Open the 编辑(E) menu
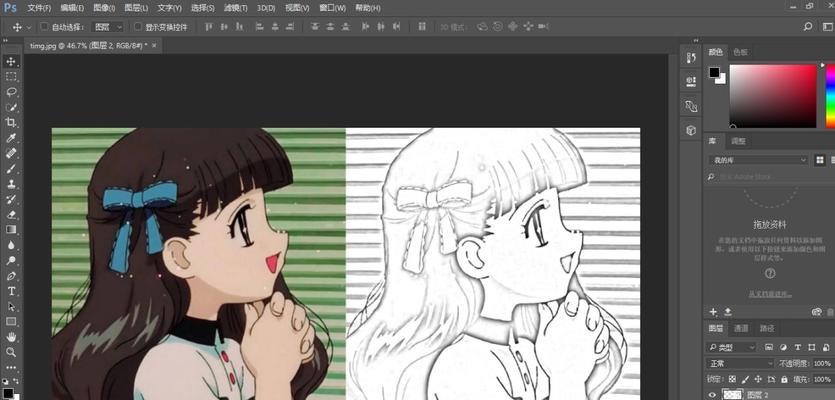 point(72,8)
